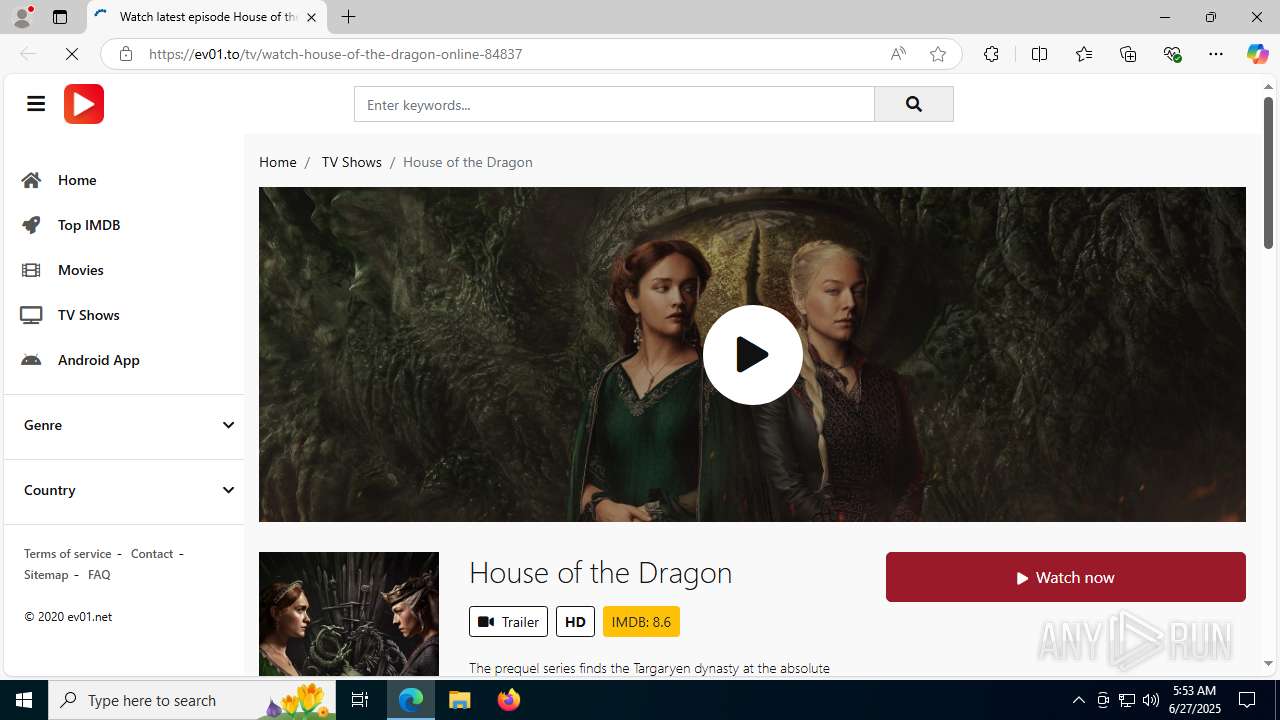1280x720 pixels.
Task: Click the browser back arrow
Action: 28,54
